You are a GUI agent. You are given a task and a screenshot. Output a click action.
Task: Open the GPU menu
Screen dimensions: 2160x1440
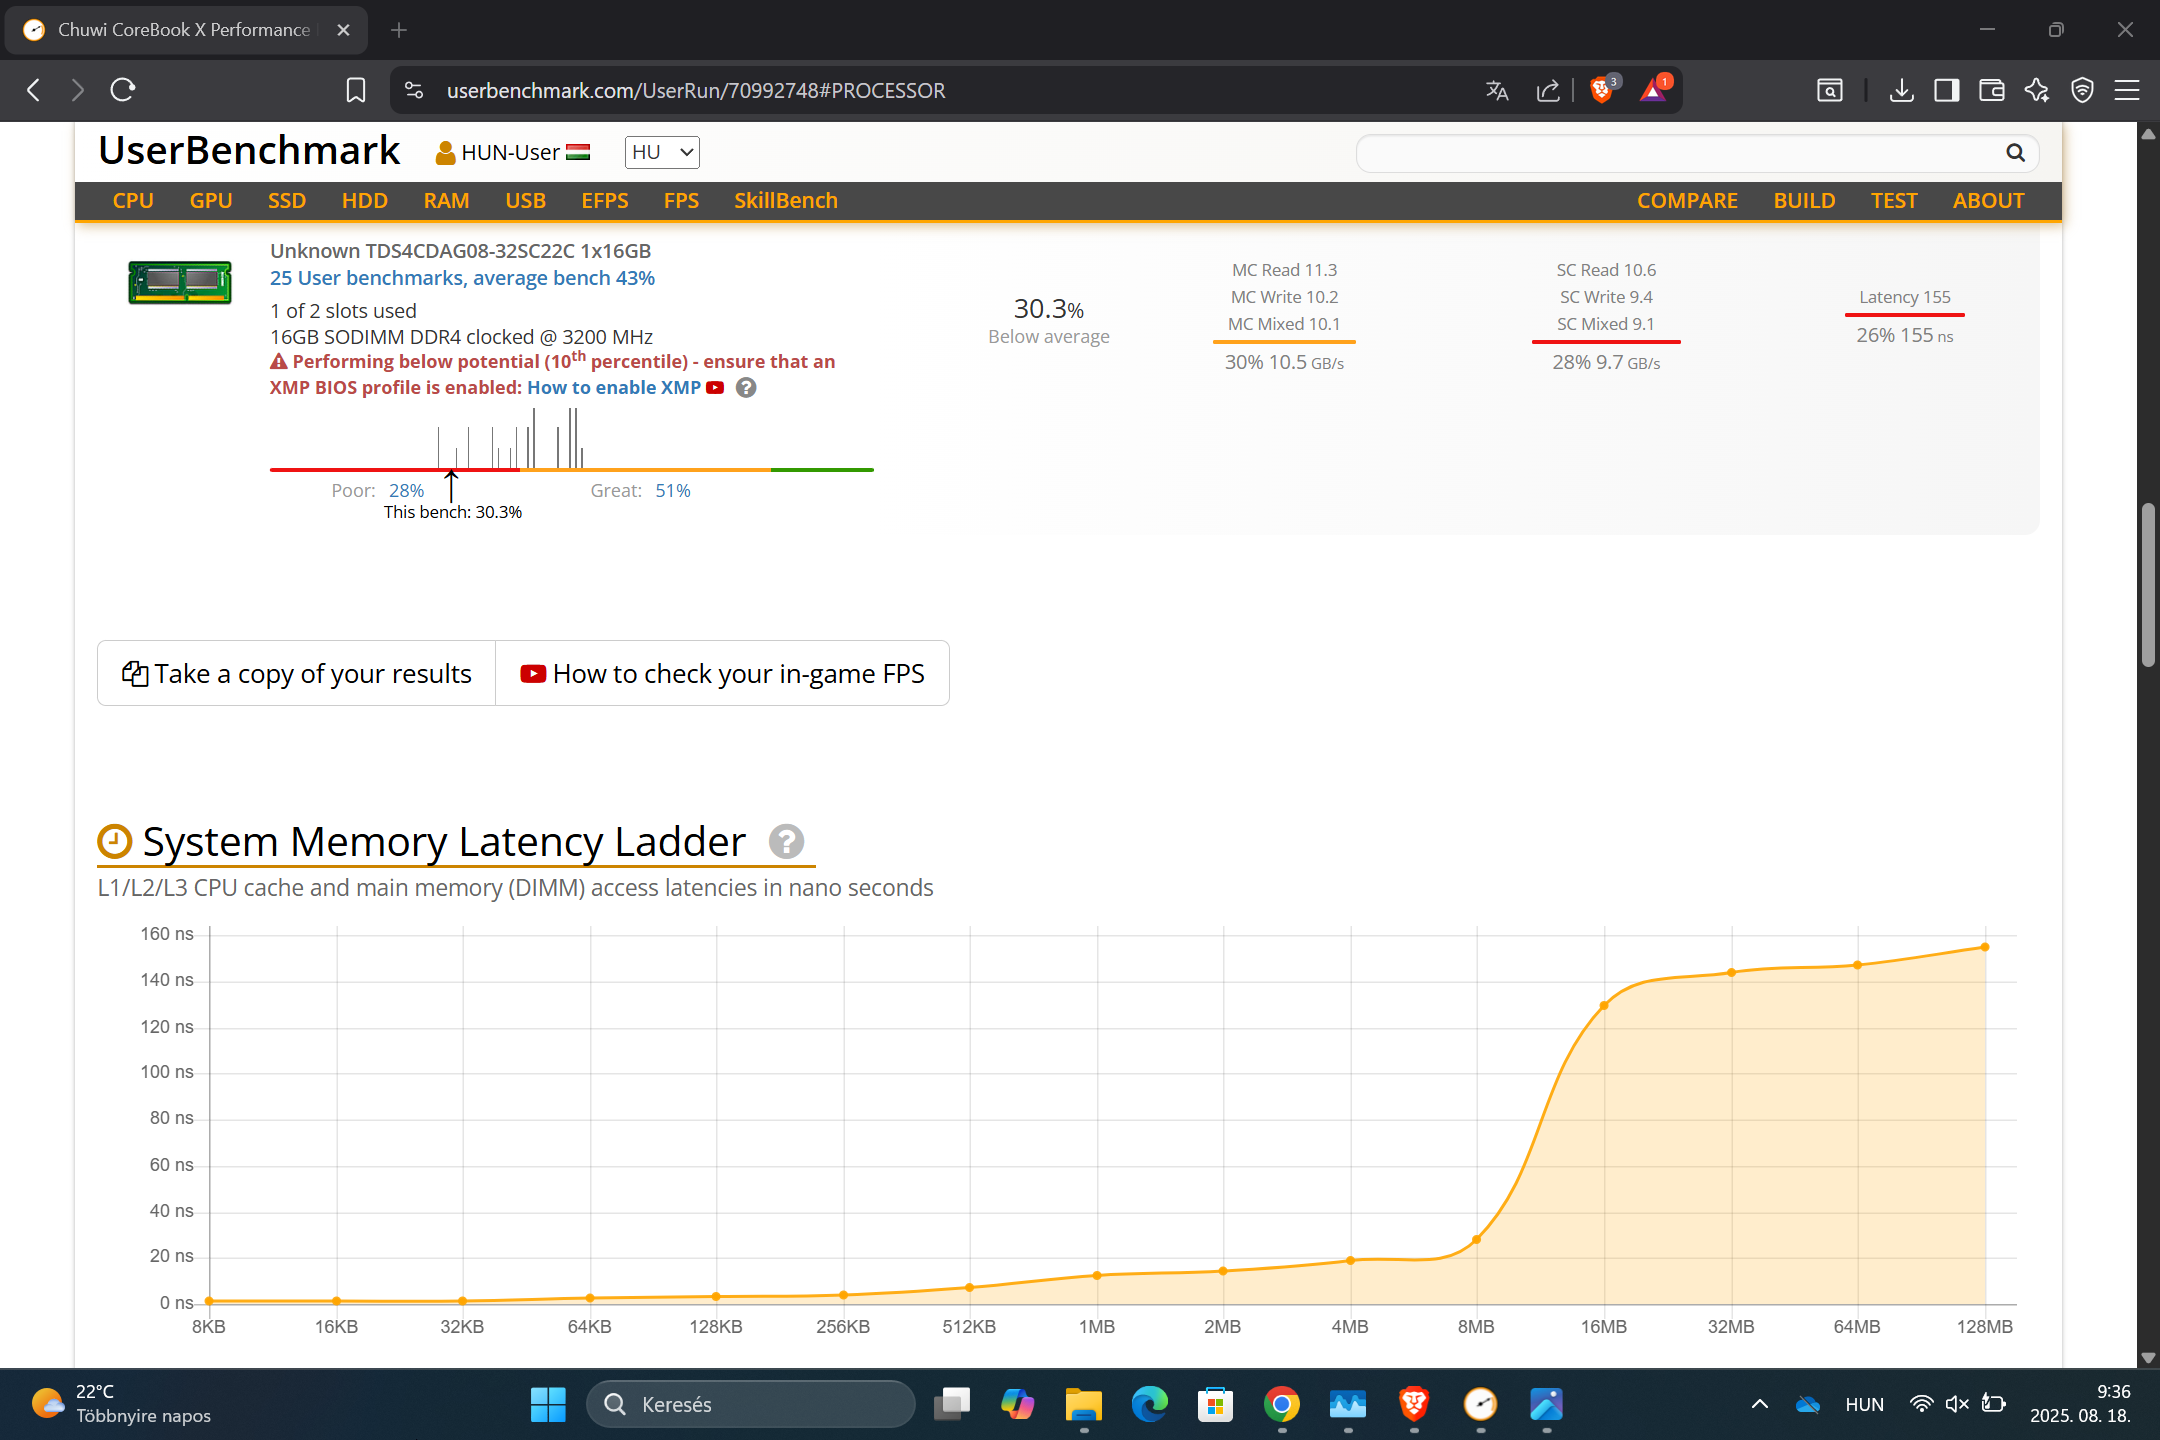pos(211,201)
